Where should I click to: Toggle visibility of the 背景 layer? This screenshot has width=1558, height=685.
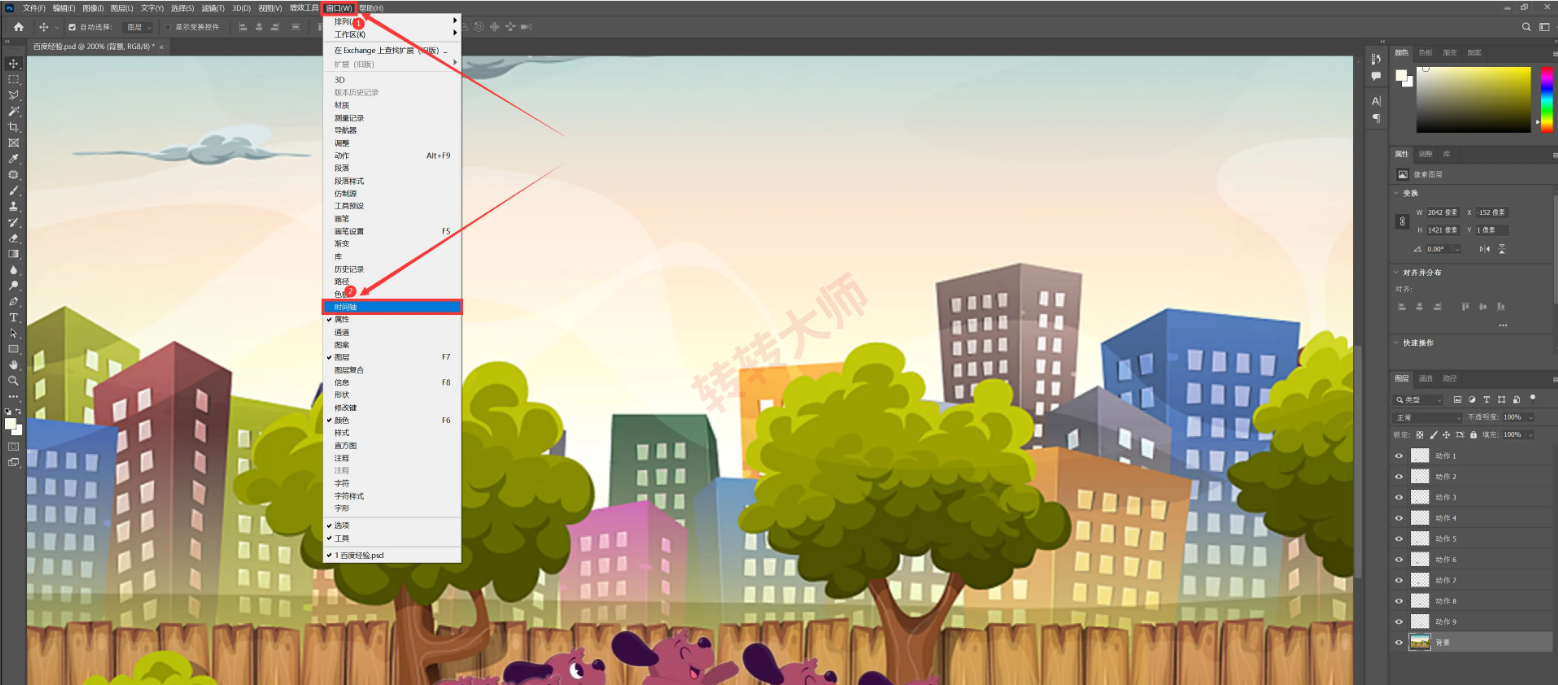click(x=1399, y=643)
